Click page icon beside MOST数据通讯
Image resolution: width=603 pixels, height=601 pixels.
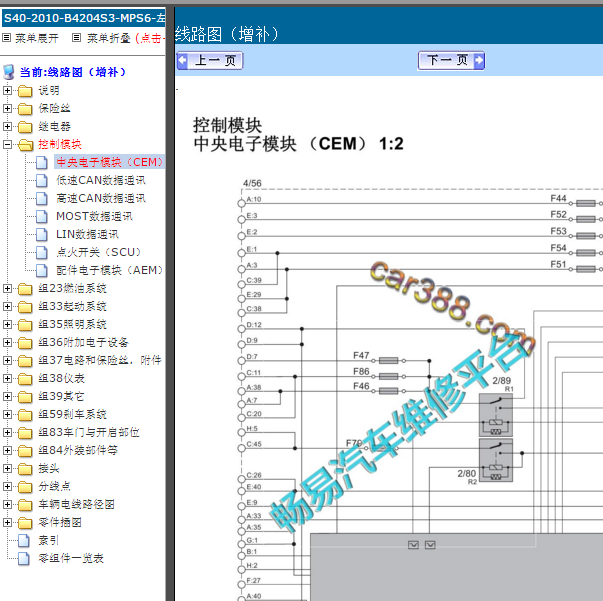point(42,216)
